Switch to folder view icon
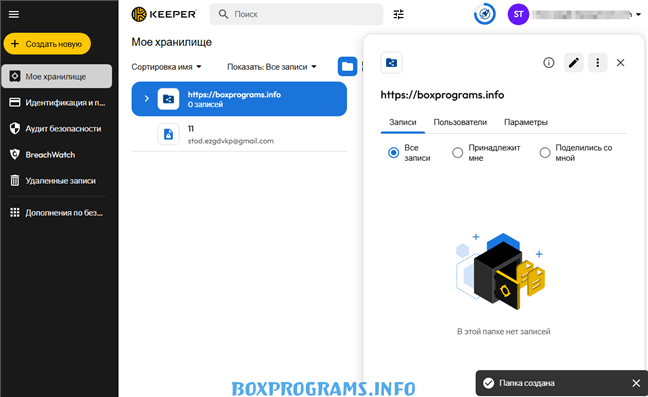The width and height of the screenshot is (648, 397). point(347,67)
